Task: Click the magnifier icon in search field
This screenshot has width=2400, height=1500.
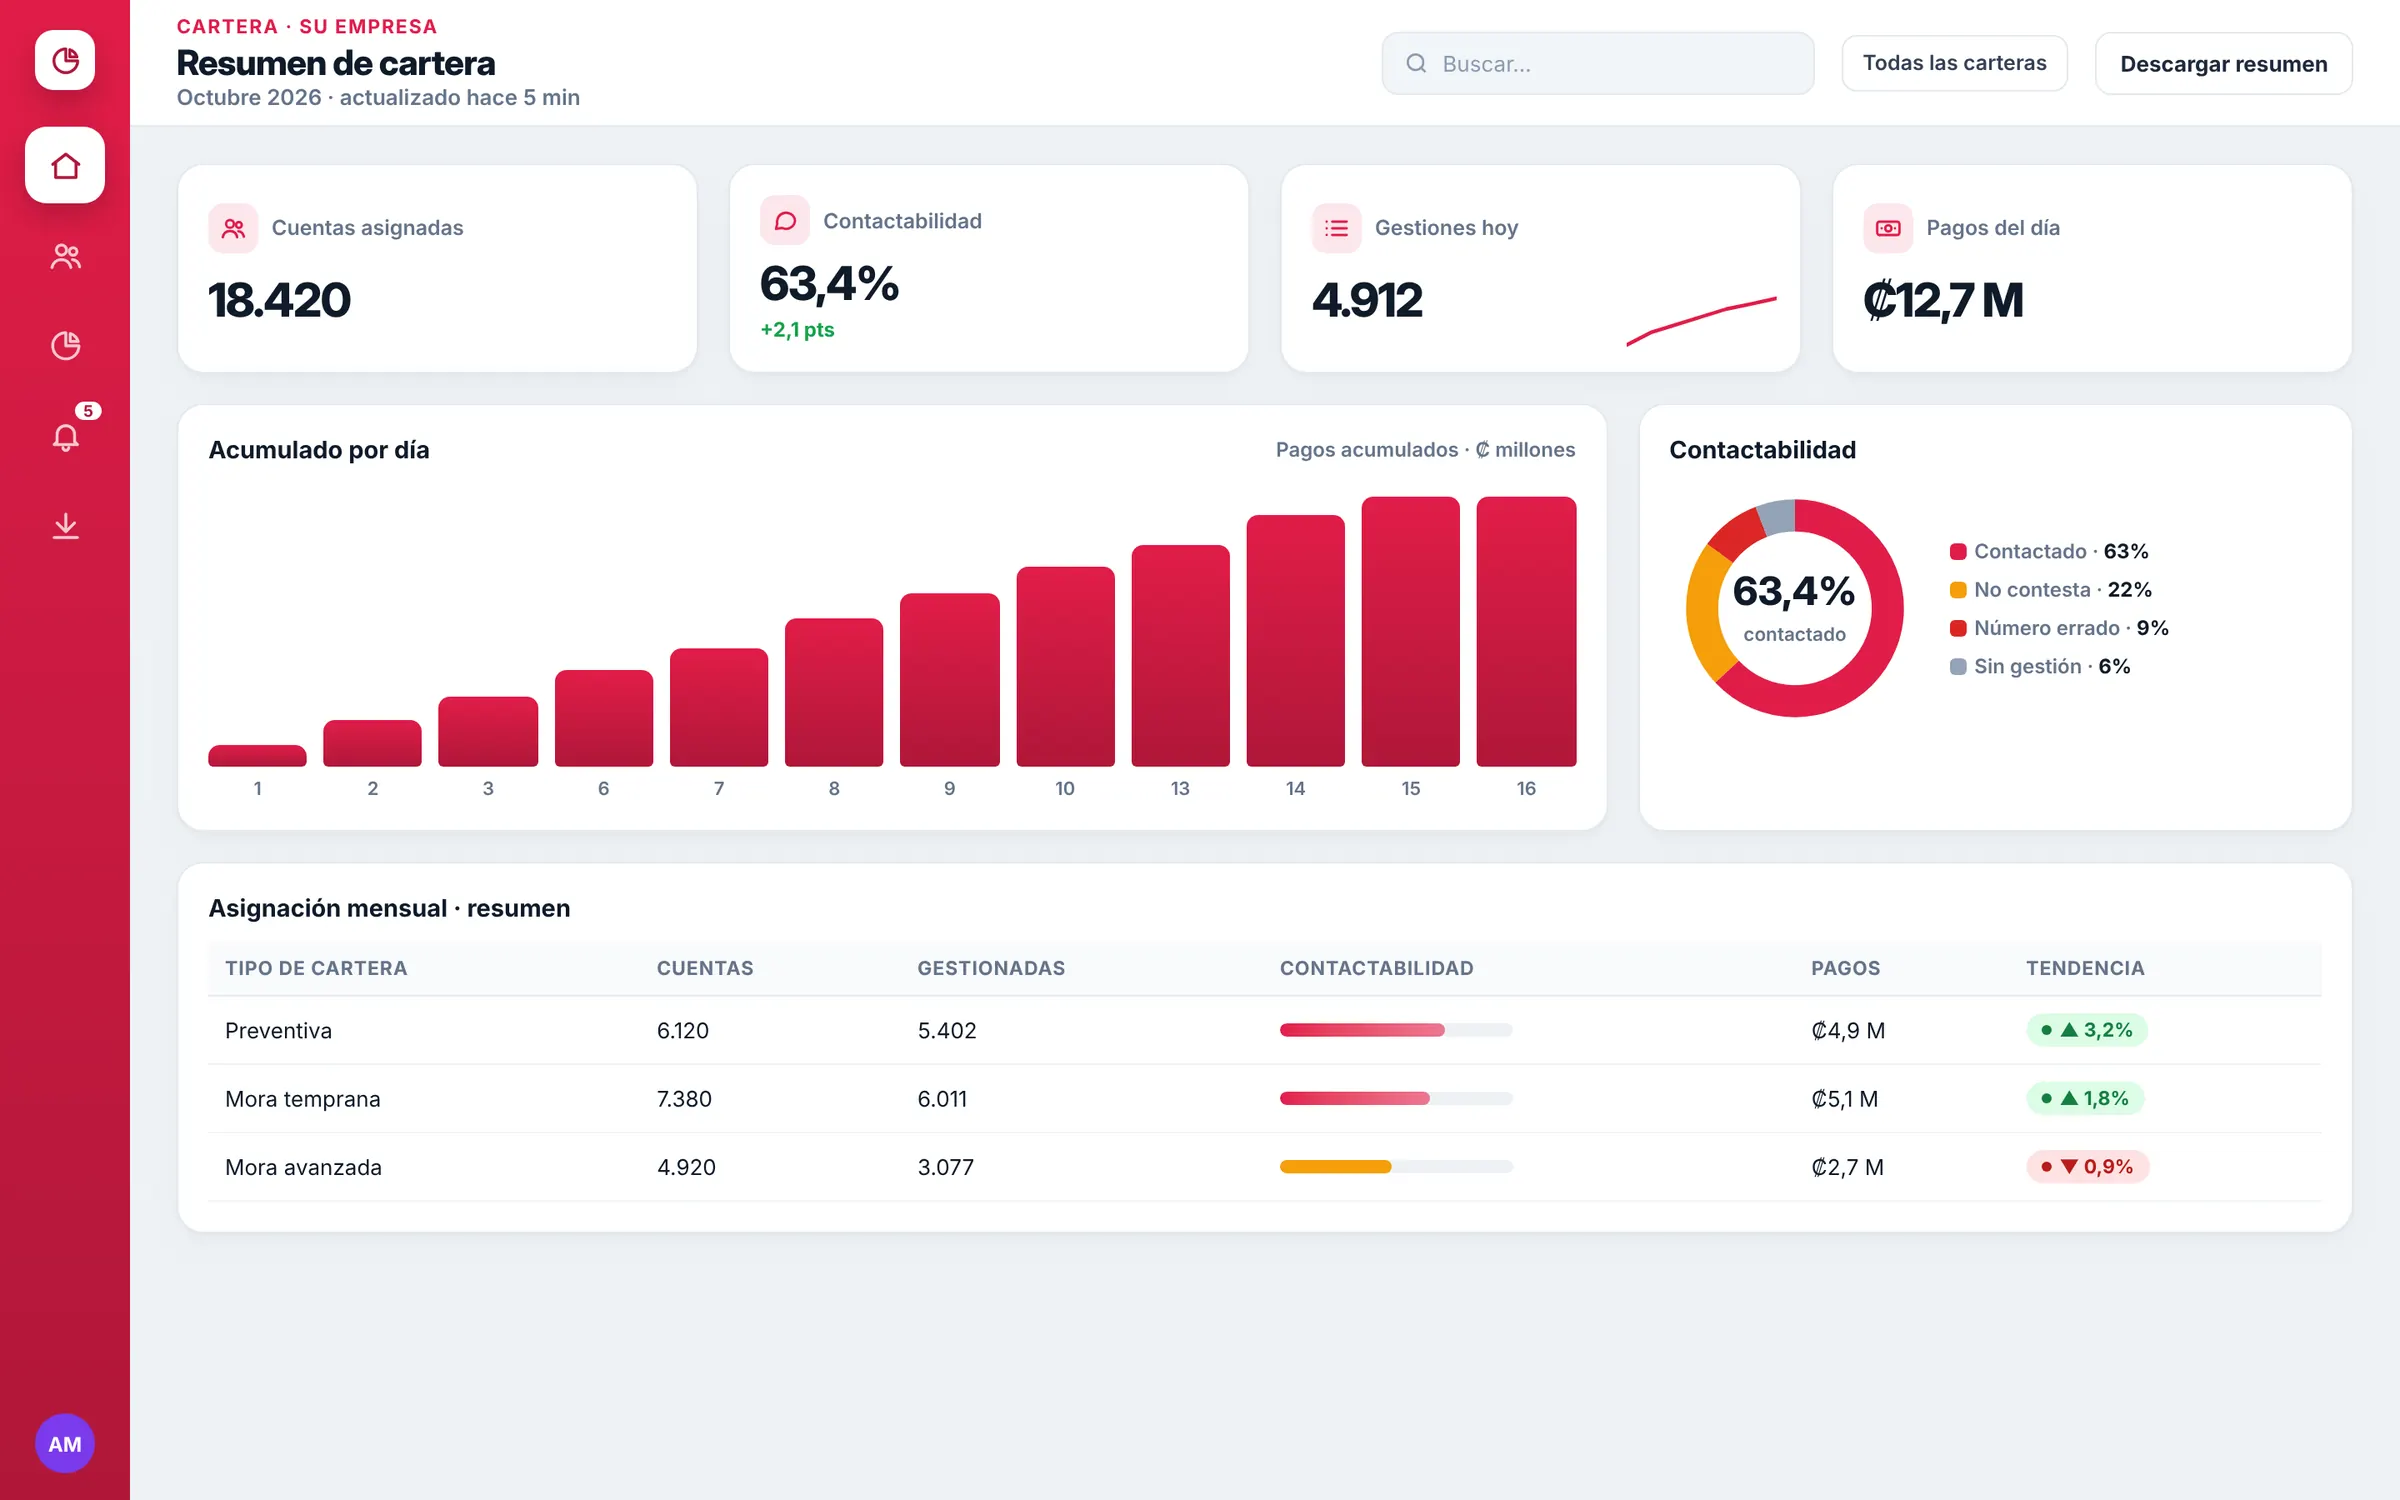Action: coord(1416,63)
